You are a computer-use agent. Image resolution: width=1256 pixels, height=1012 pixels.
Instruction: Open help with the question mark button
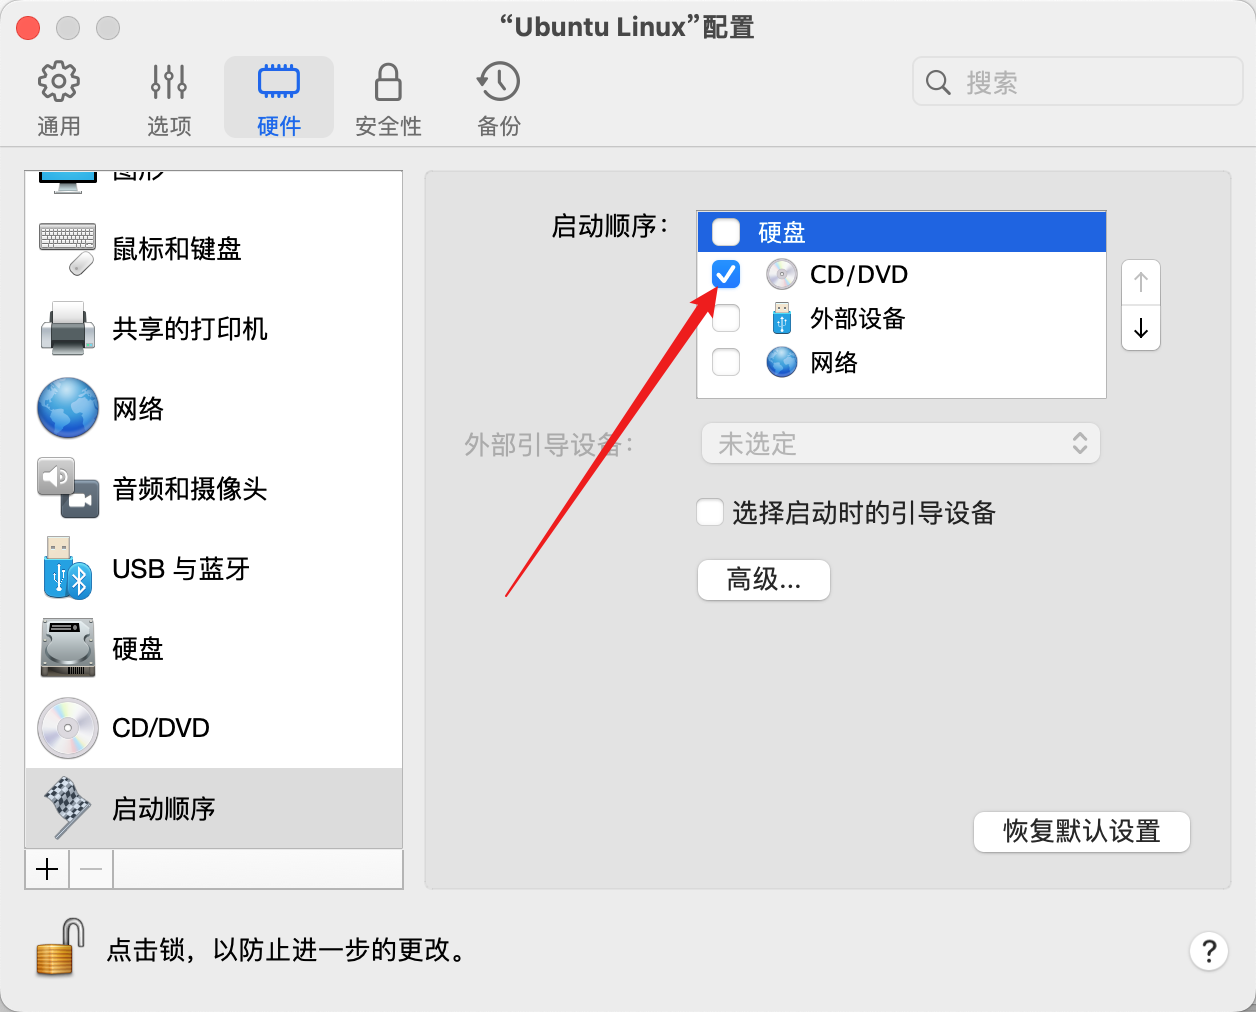point(1209,951)
